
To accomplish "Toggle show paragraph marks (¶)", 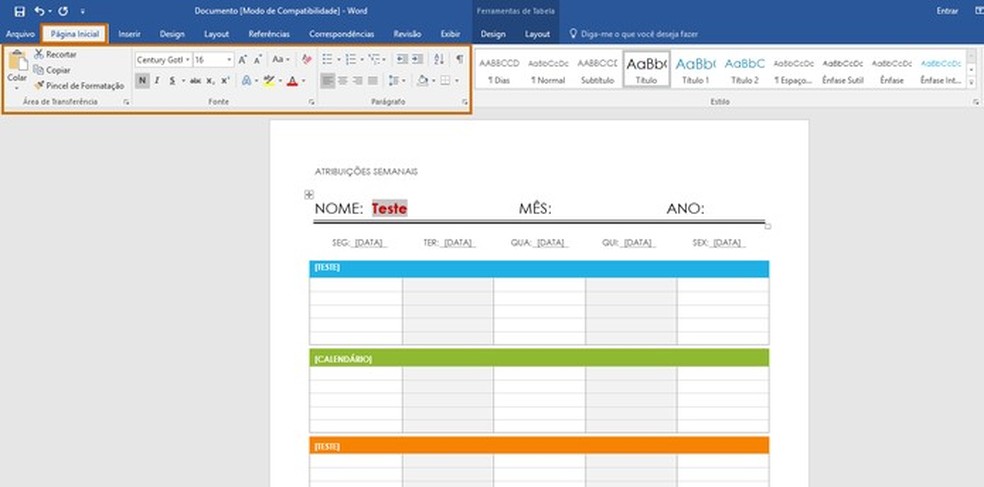I will [459, 60].
